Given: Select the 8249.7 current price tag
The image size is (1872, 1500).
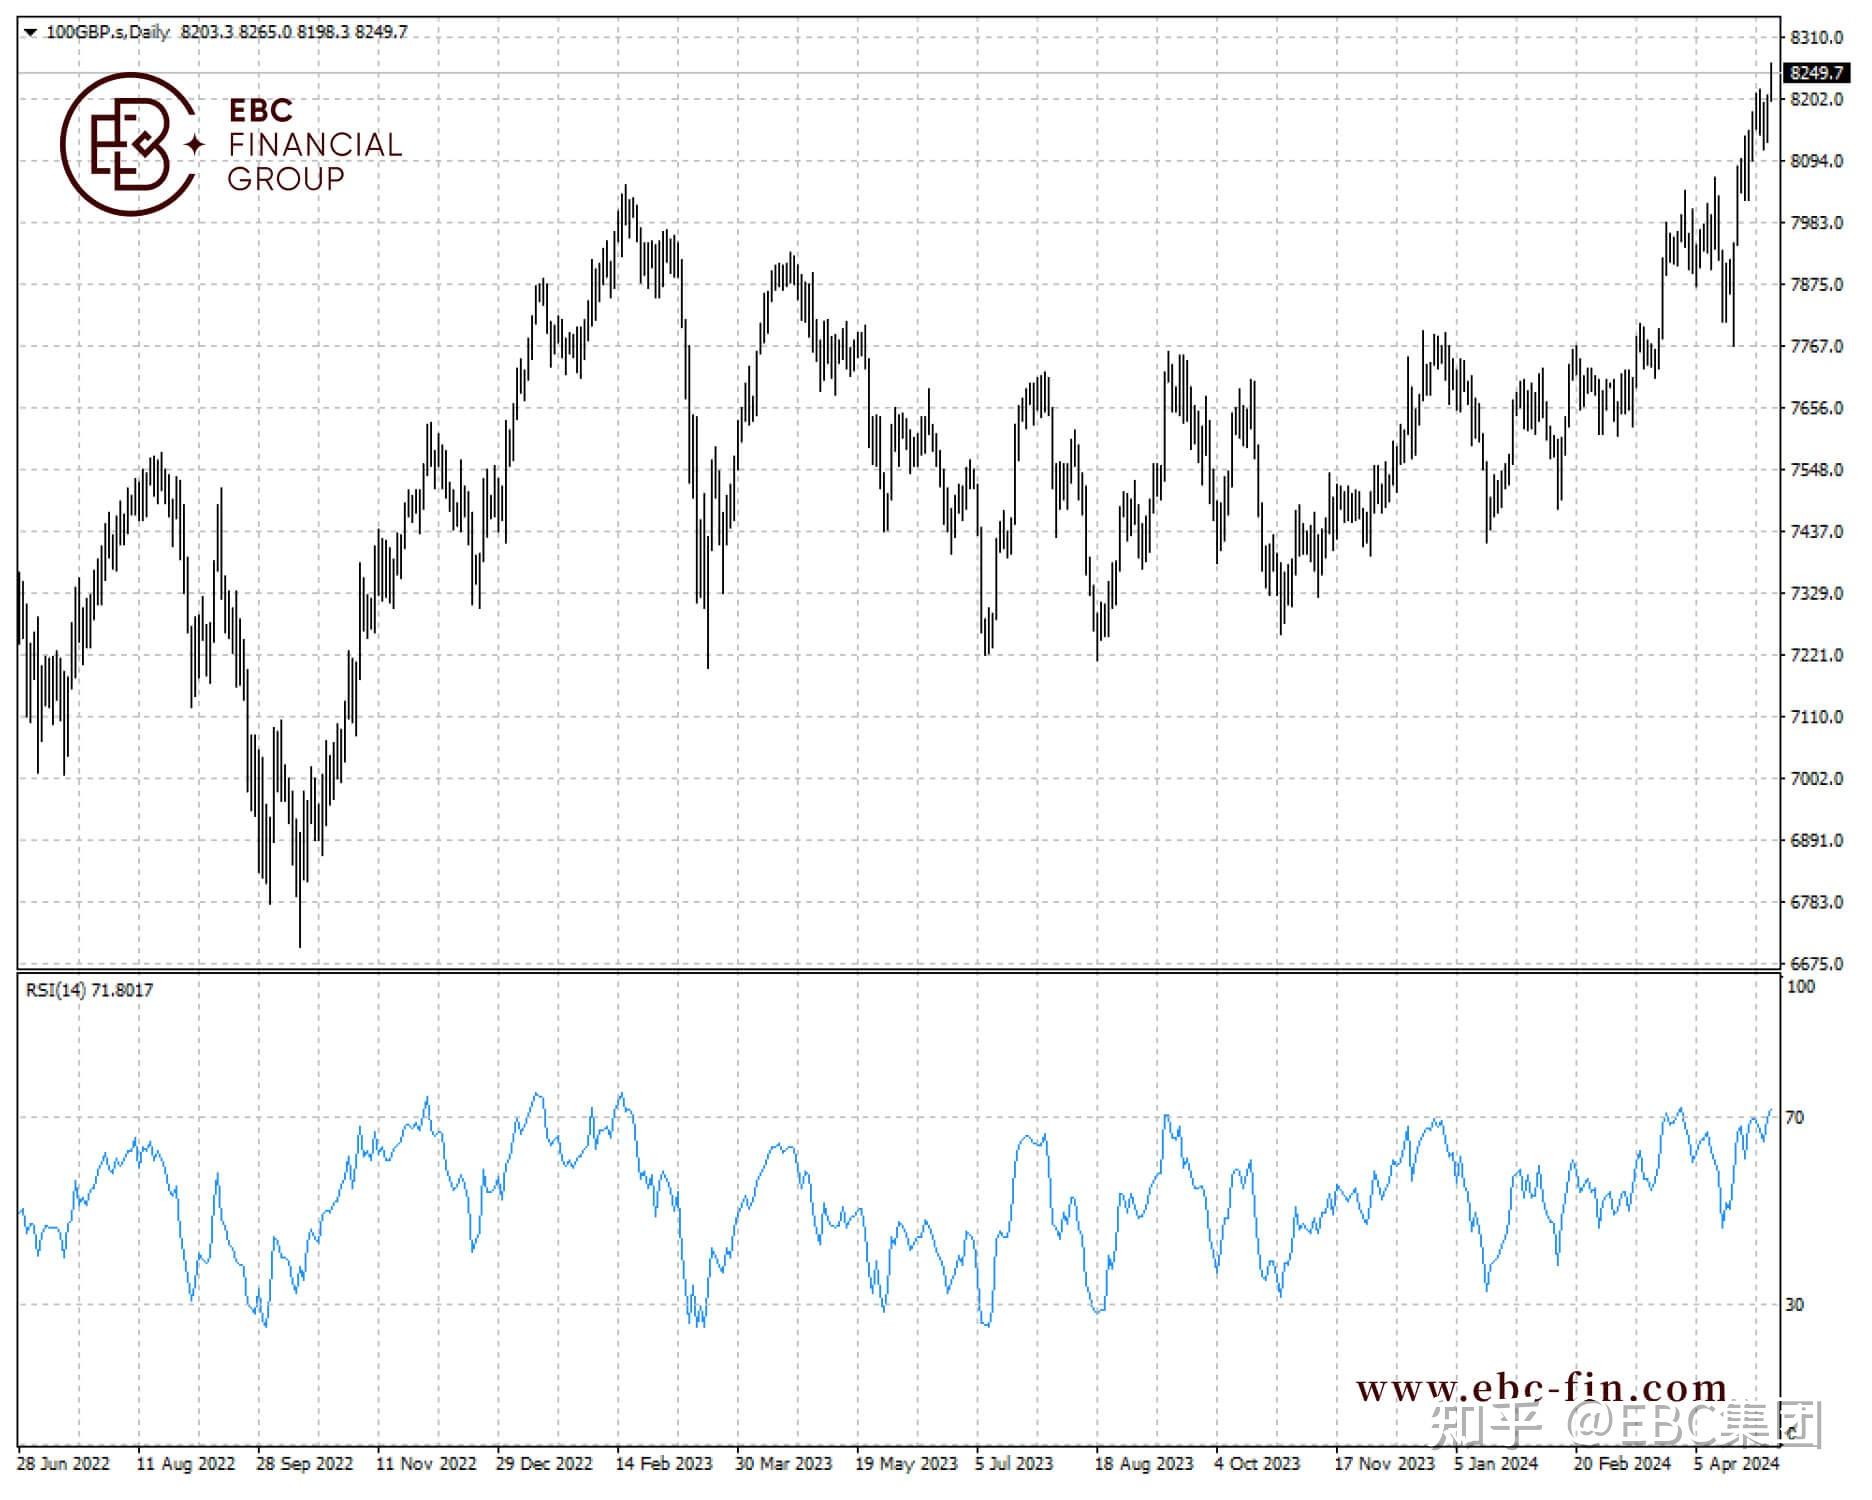Looking at the screenshot, I should coord(1818,73).
